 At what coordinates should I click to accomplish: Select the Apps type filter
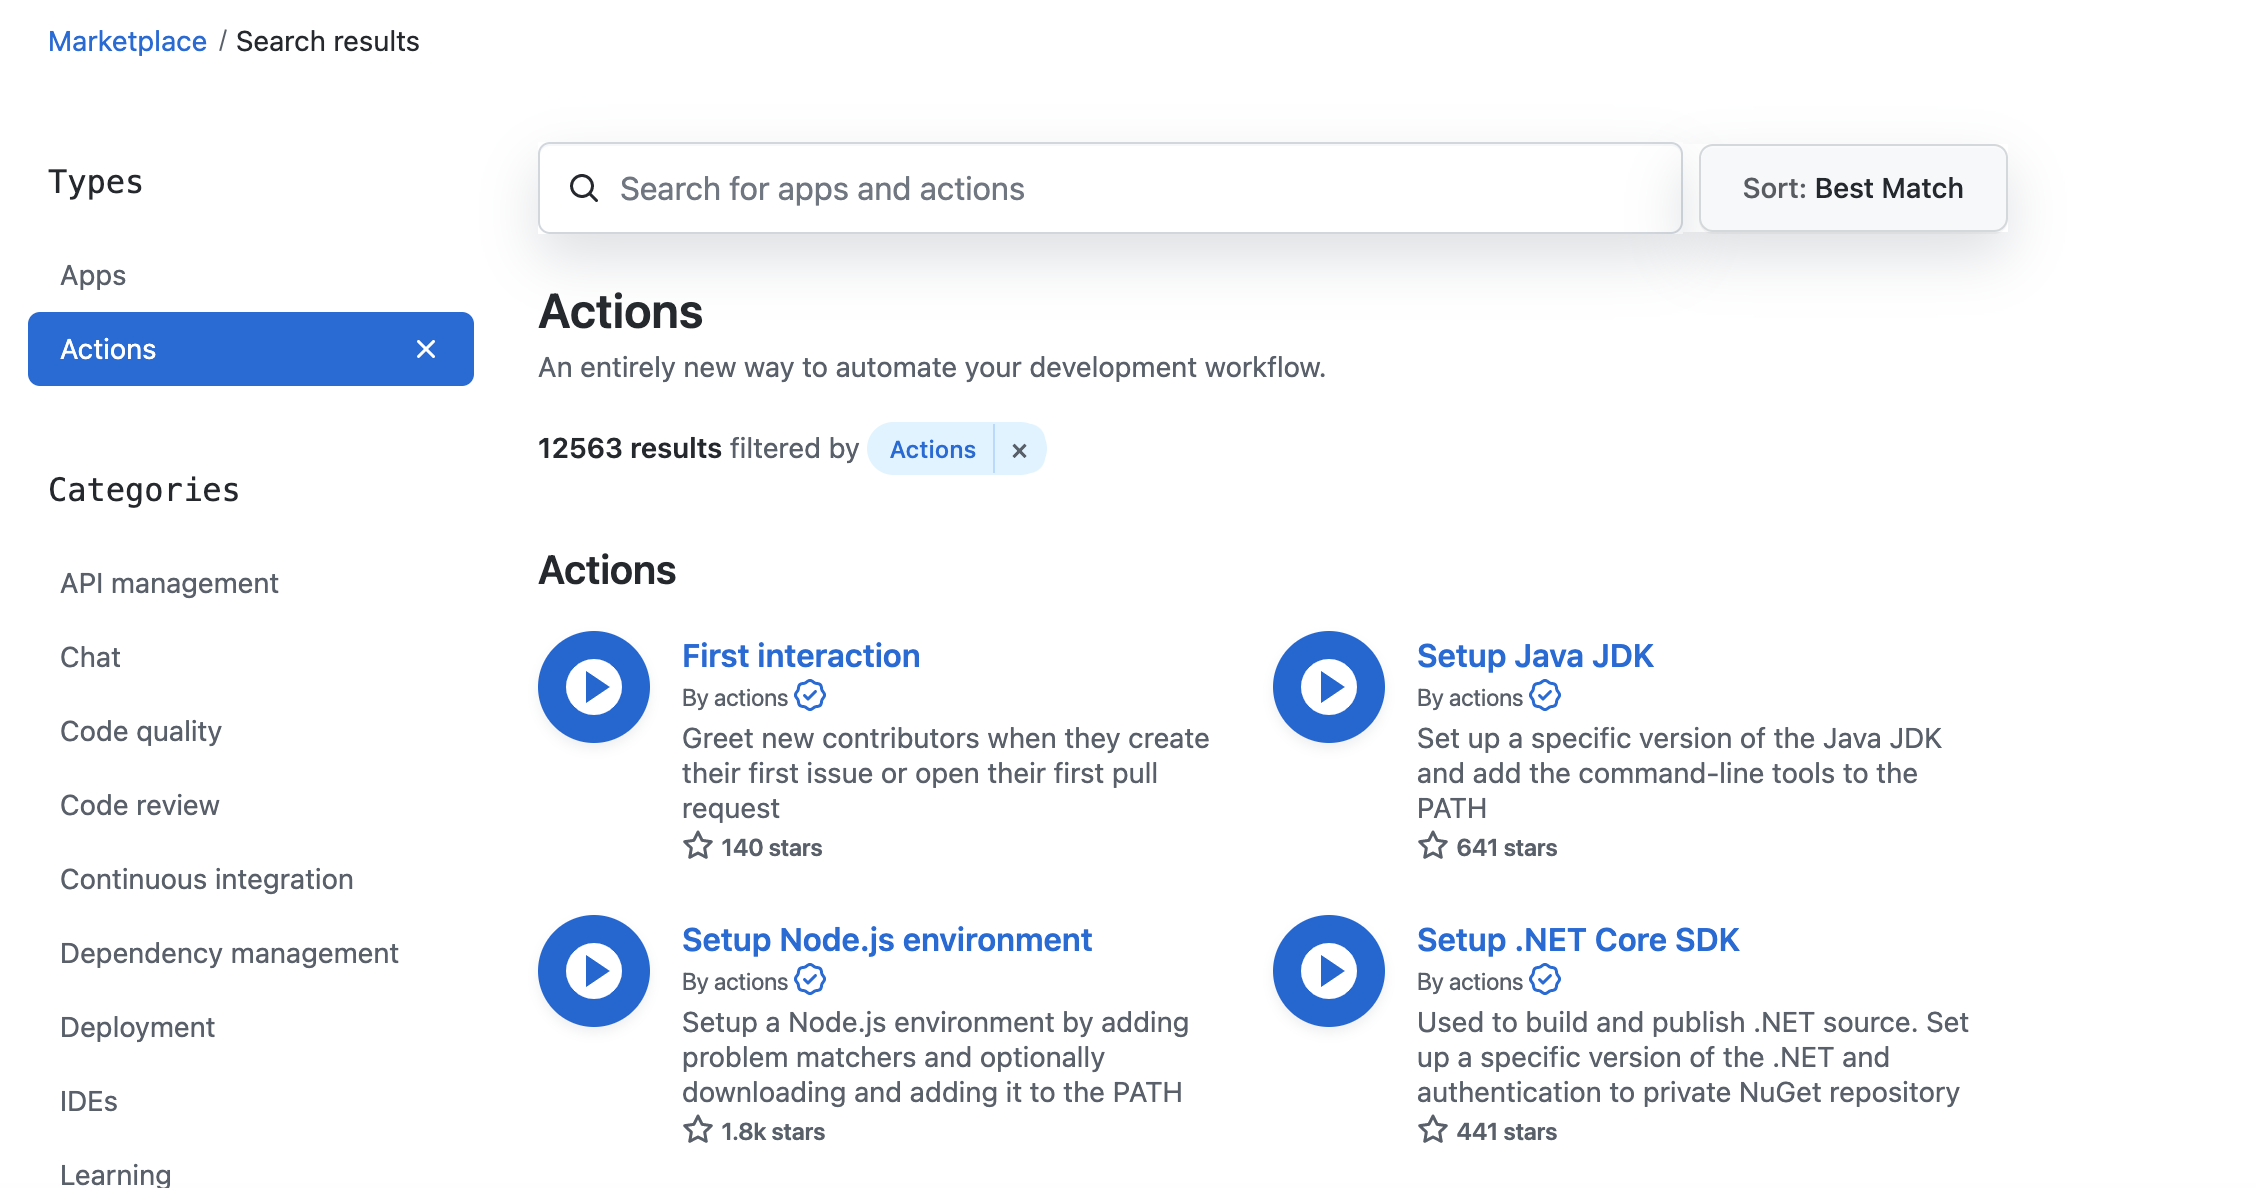93,275
